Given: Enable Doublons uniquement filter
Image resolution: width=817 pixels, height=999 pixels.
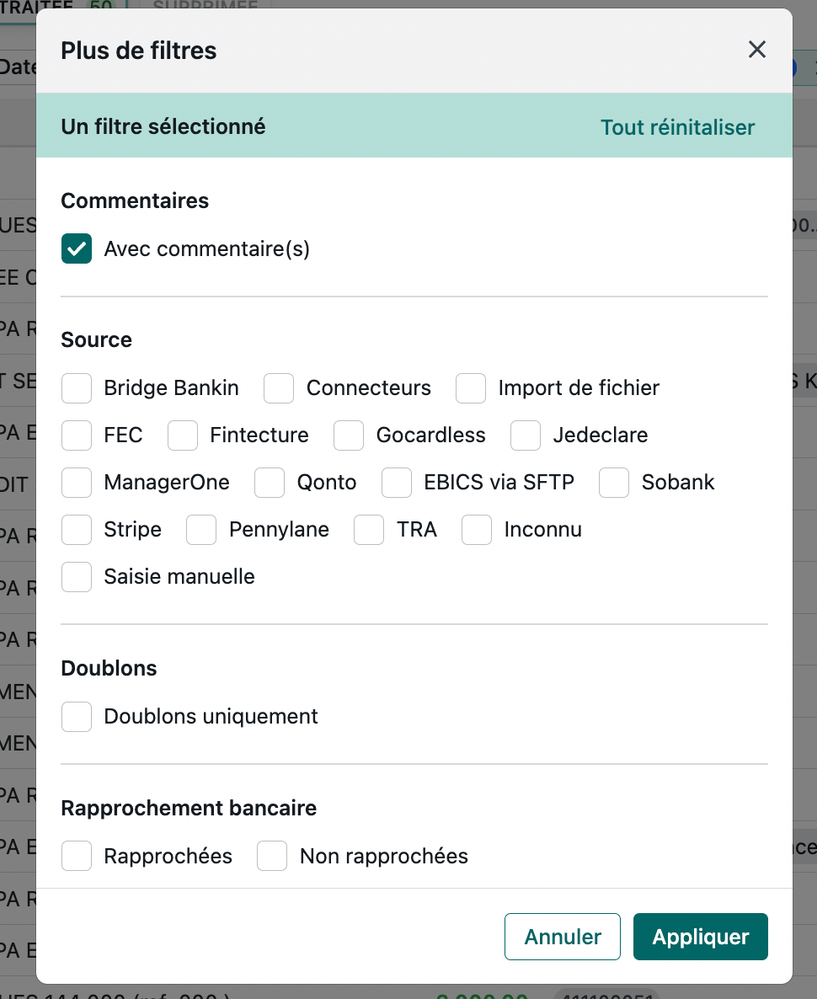Looking at the screenshot, I should pyautogui.click(x=77, y=716).
